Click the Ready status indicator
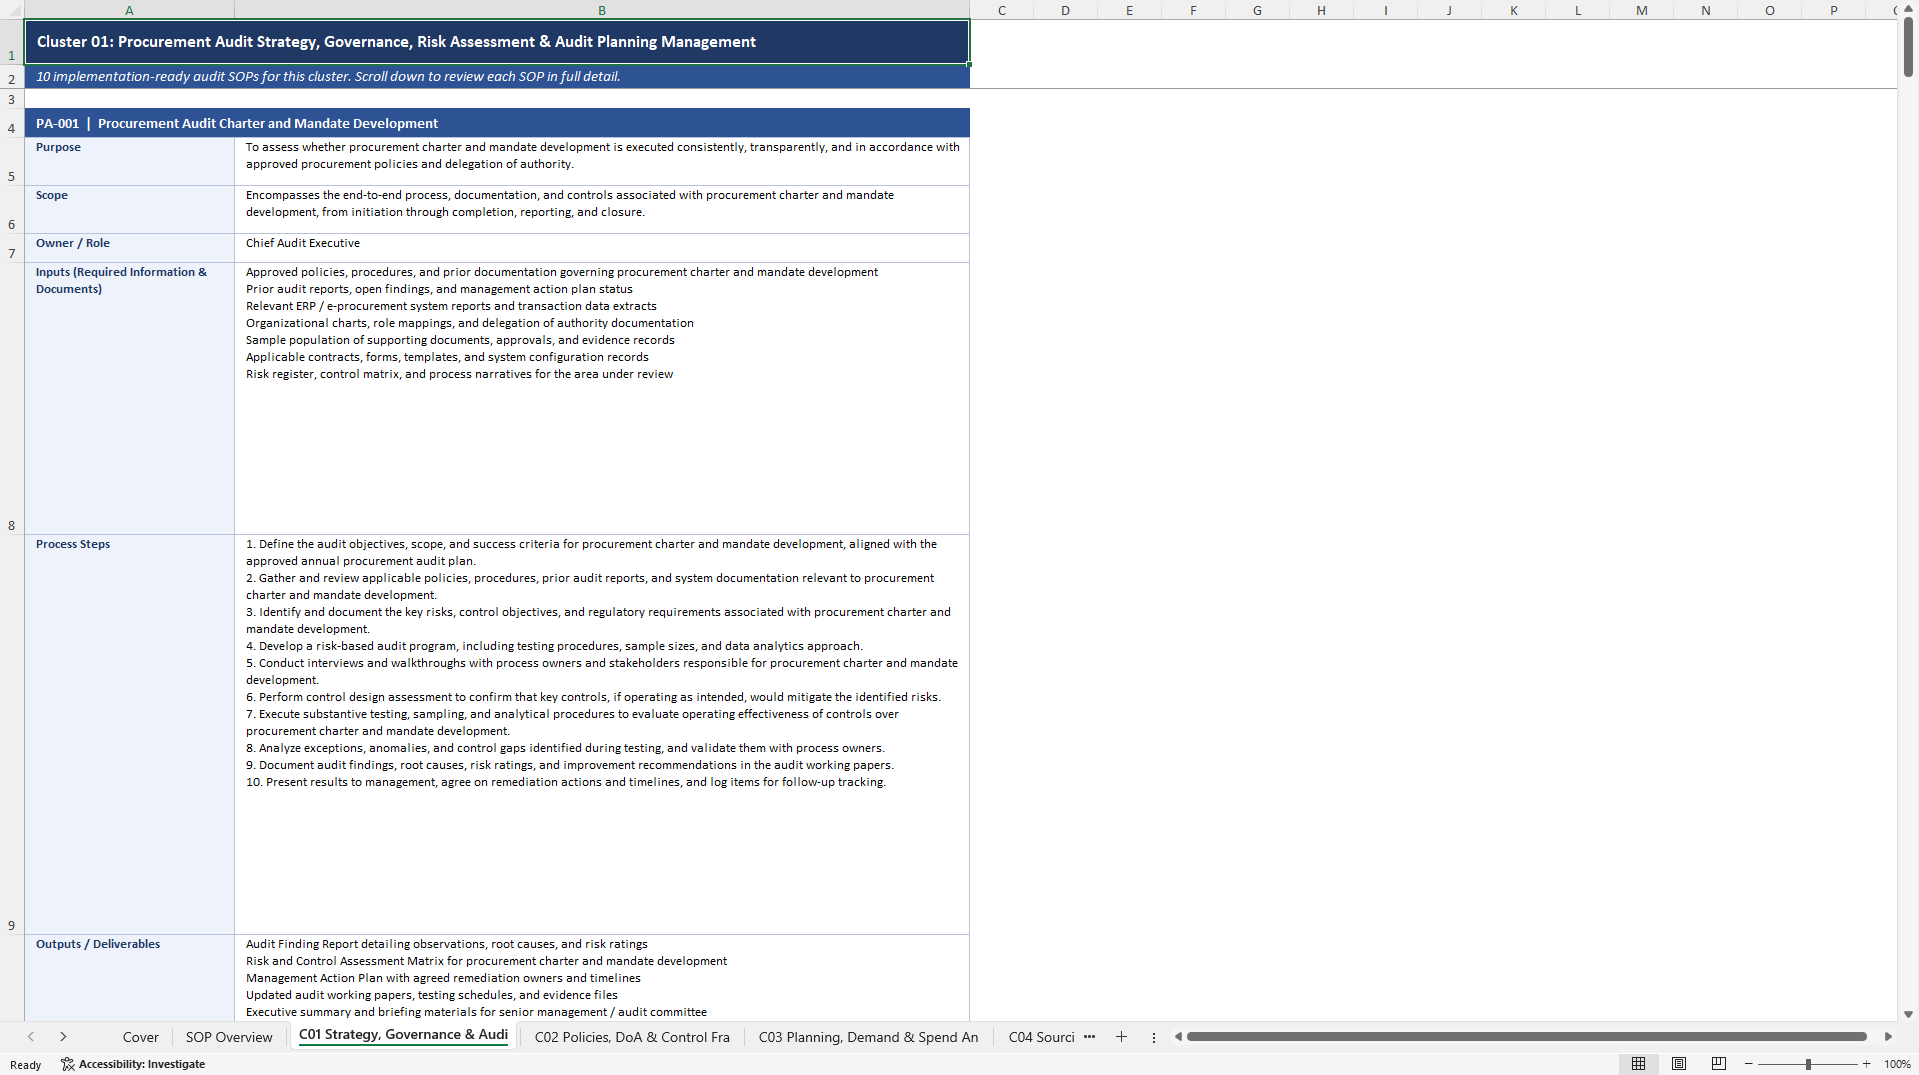1919x1075 pixels. pyautogui.click(x=26, y=1065)
